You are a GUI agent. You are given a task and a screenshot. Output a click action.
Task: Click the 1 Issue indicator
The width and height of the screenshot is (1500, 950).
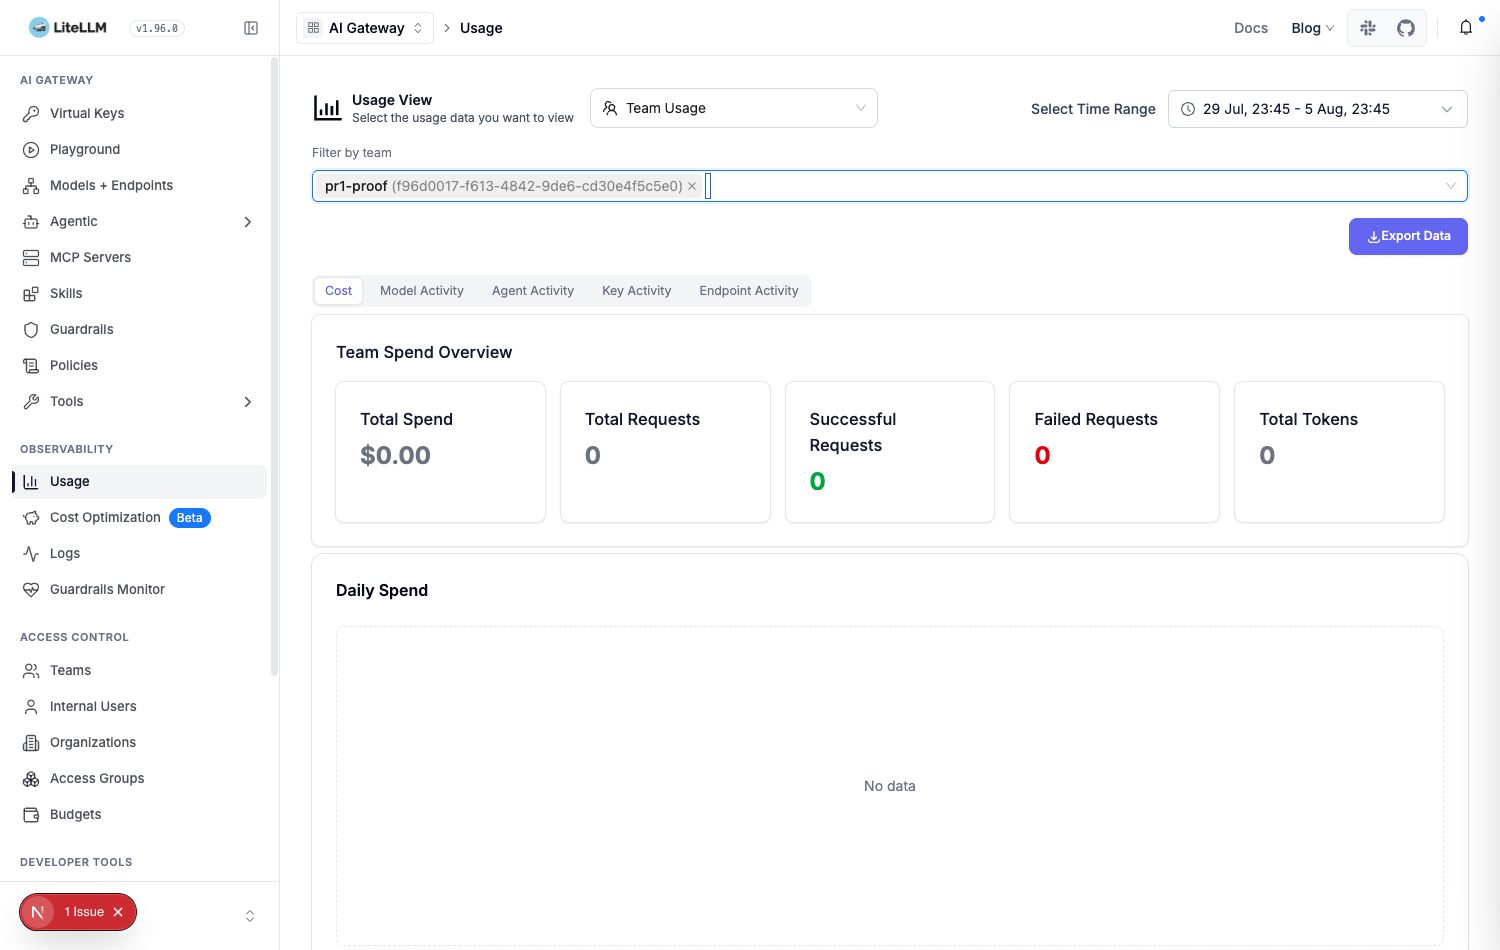(84, 912)
